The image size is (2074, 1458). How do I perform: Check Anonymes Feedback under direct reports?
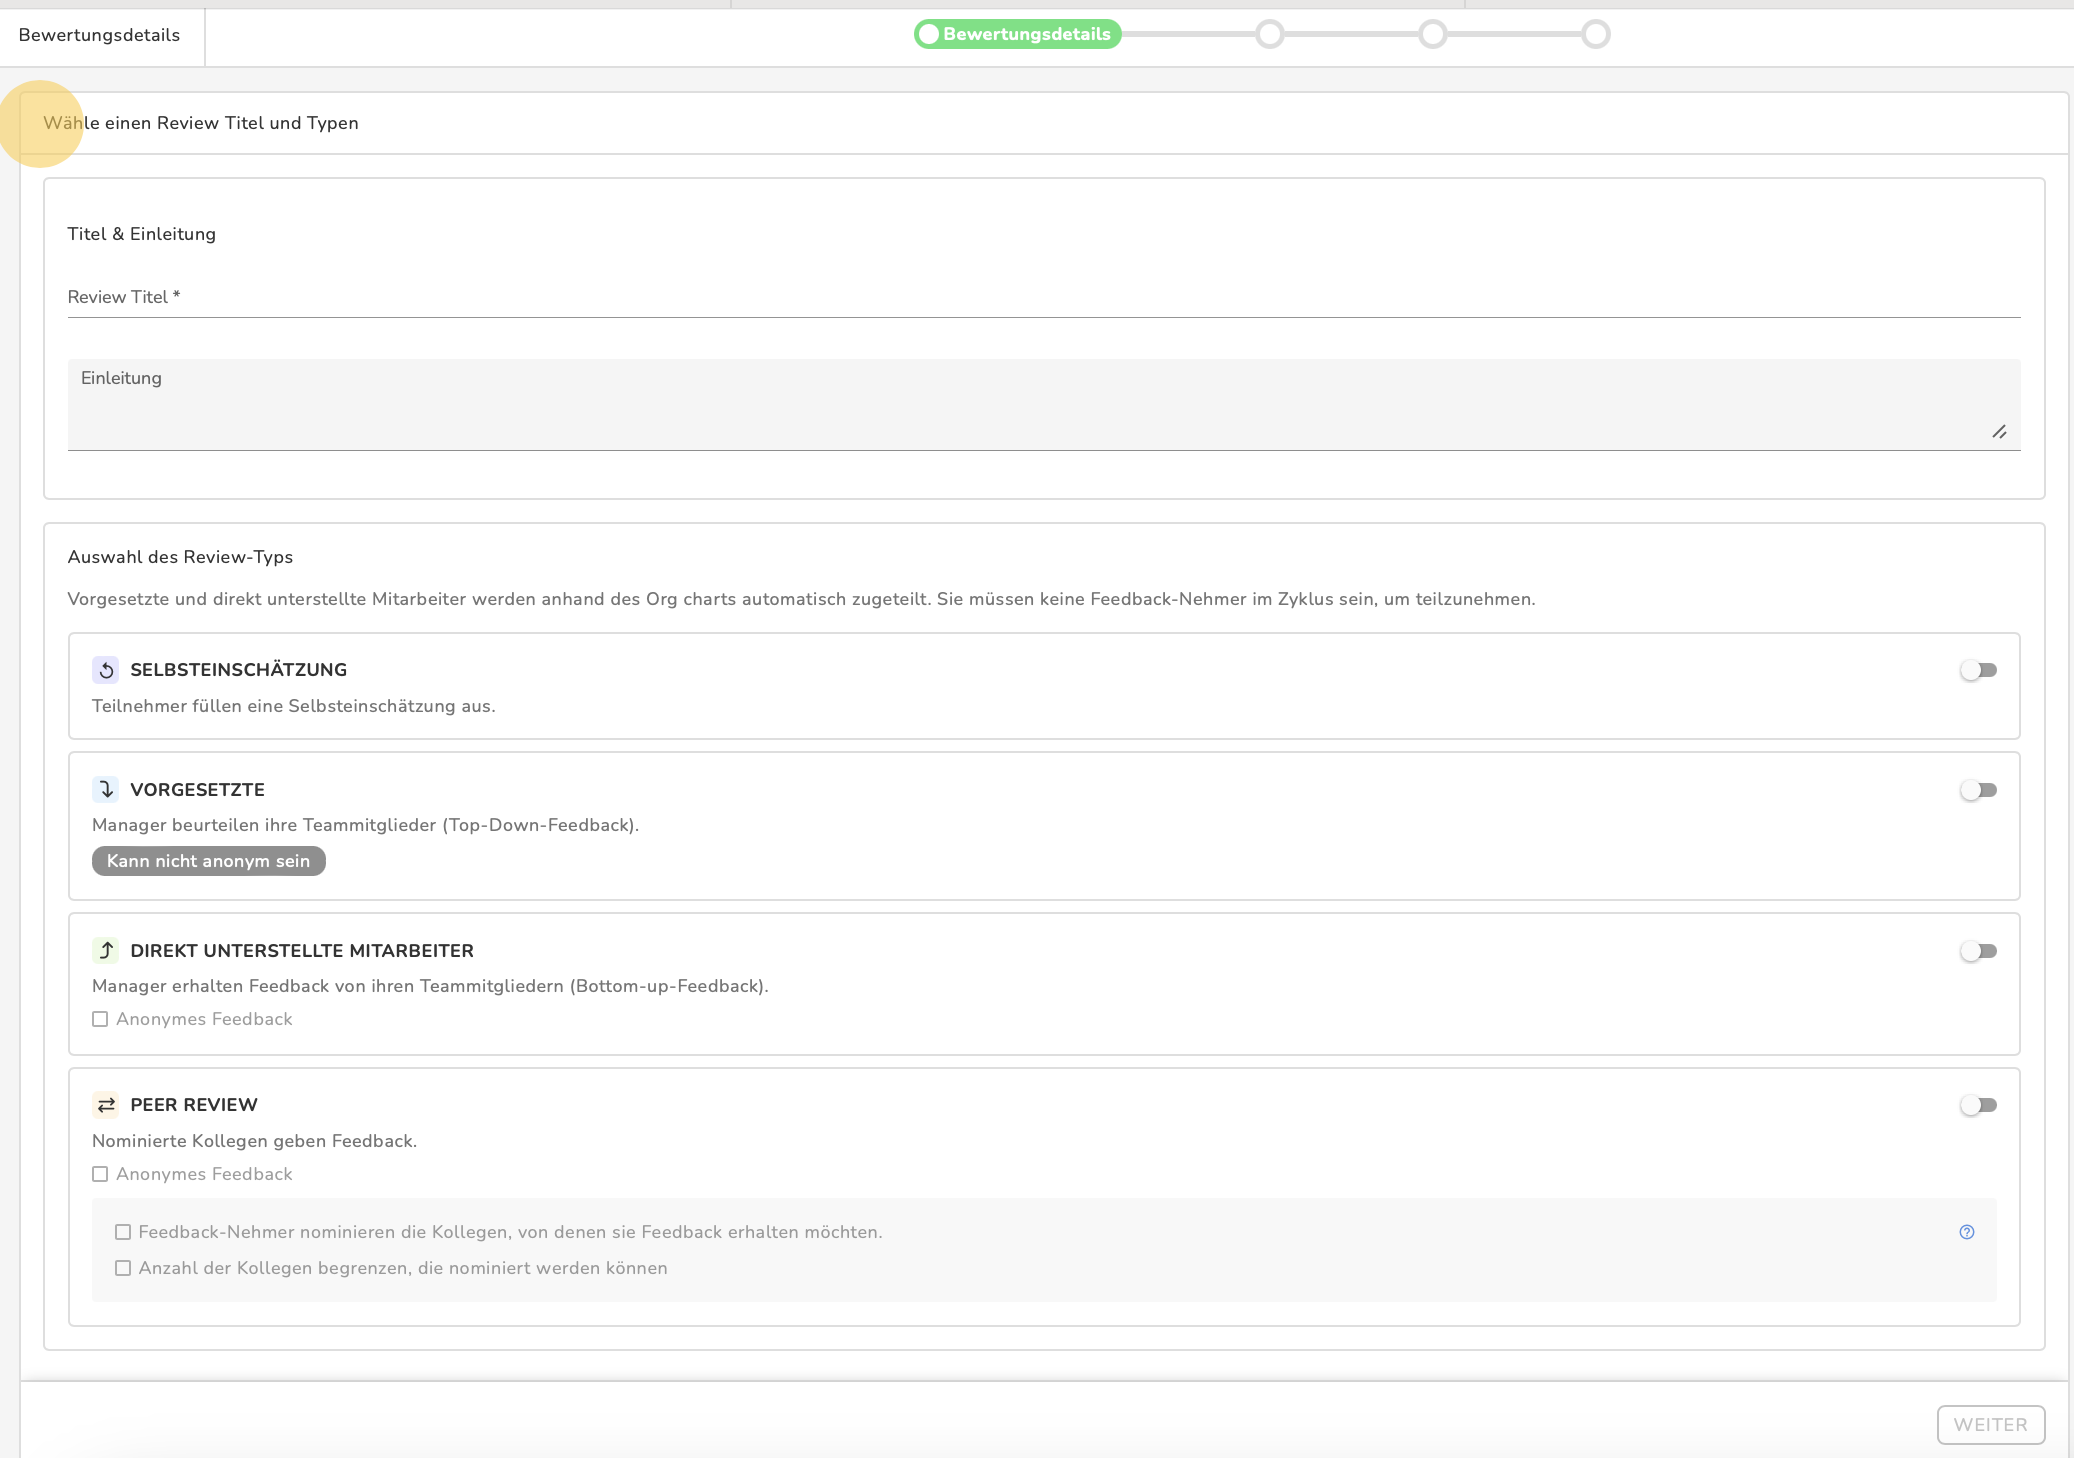[100, 1019]
